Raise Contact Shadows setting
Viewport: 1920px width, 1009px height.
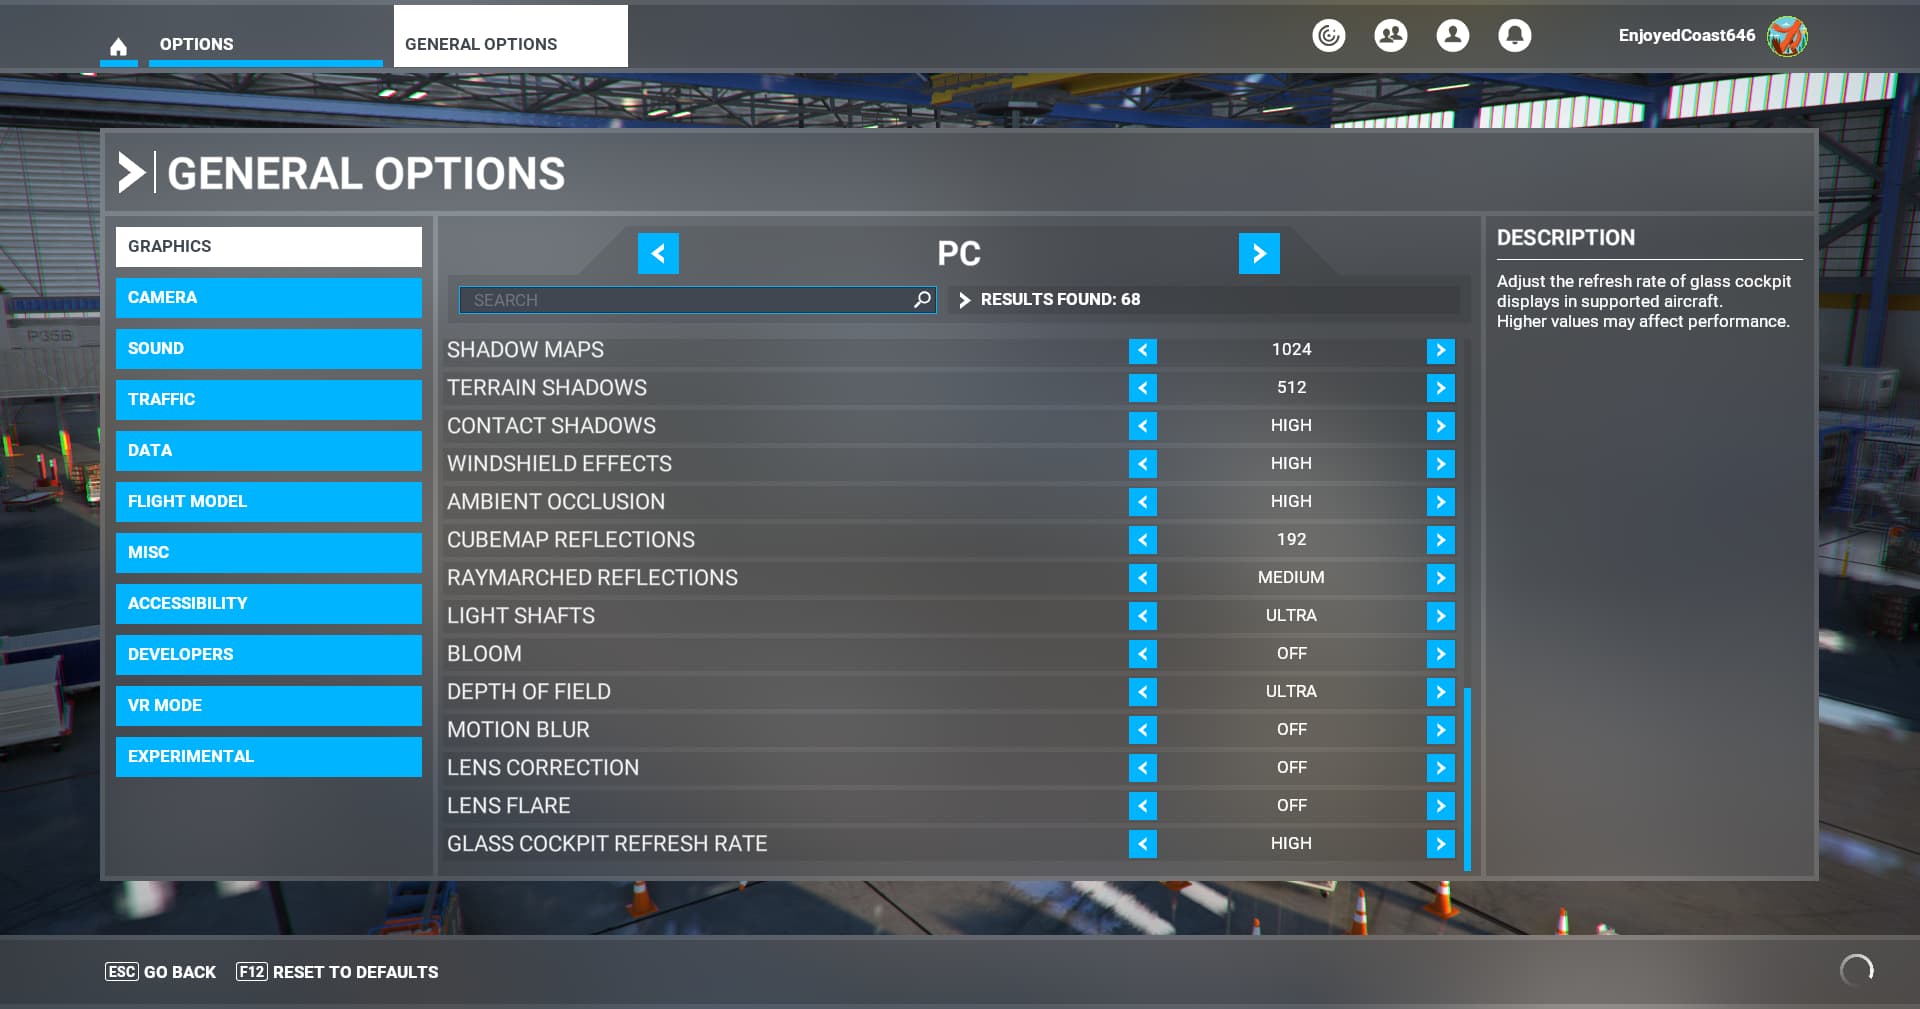(1440, 426)
